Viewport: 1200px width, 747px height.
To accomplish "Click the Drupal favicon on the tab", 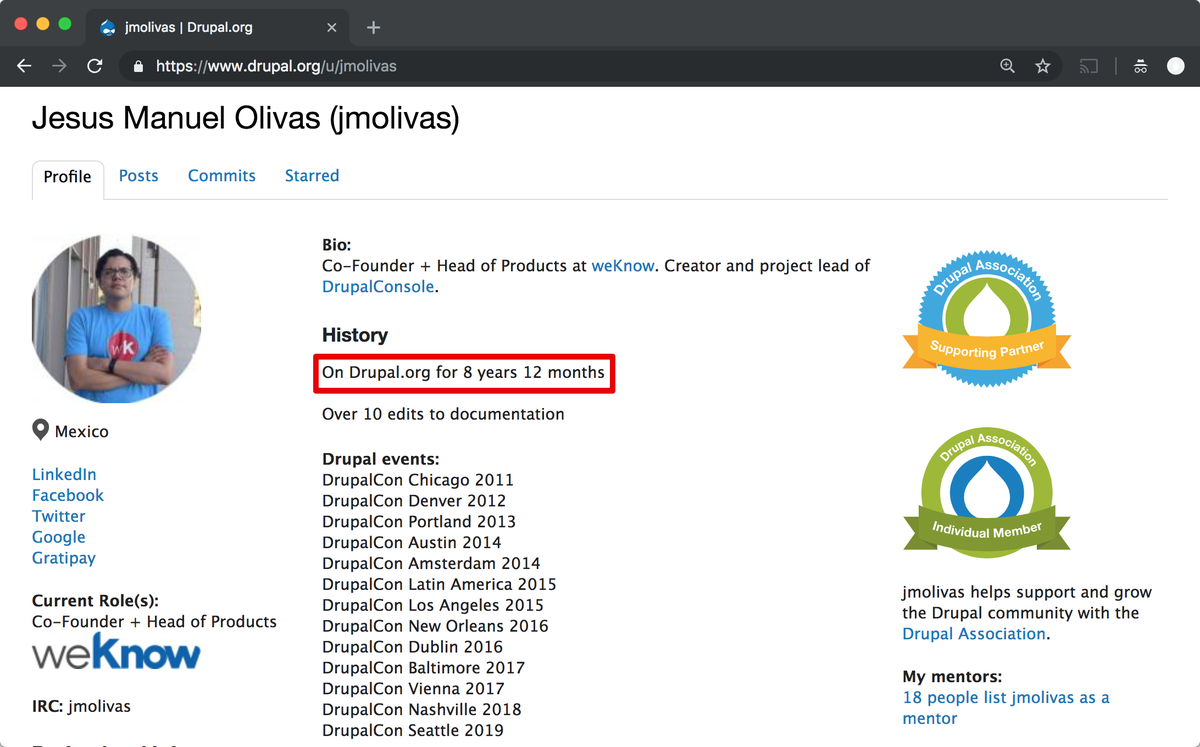I will (x=108, y=27).
